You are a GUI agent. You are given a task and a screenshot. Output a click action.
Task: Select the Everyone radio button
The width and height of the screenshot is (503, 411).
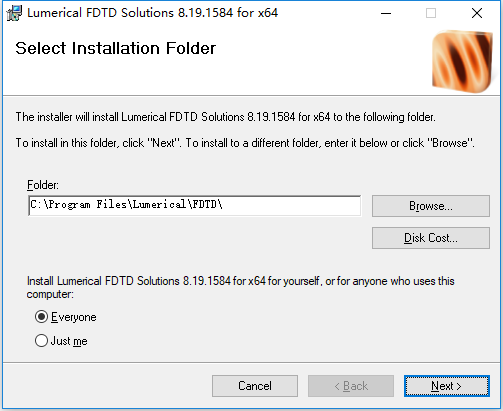41,317
